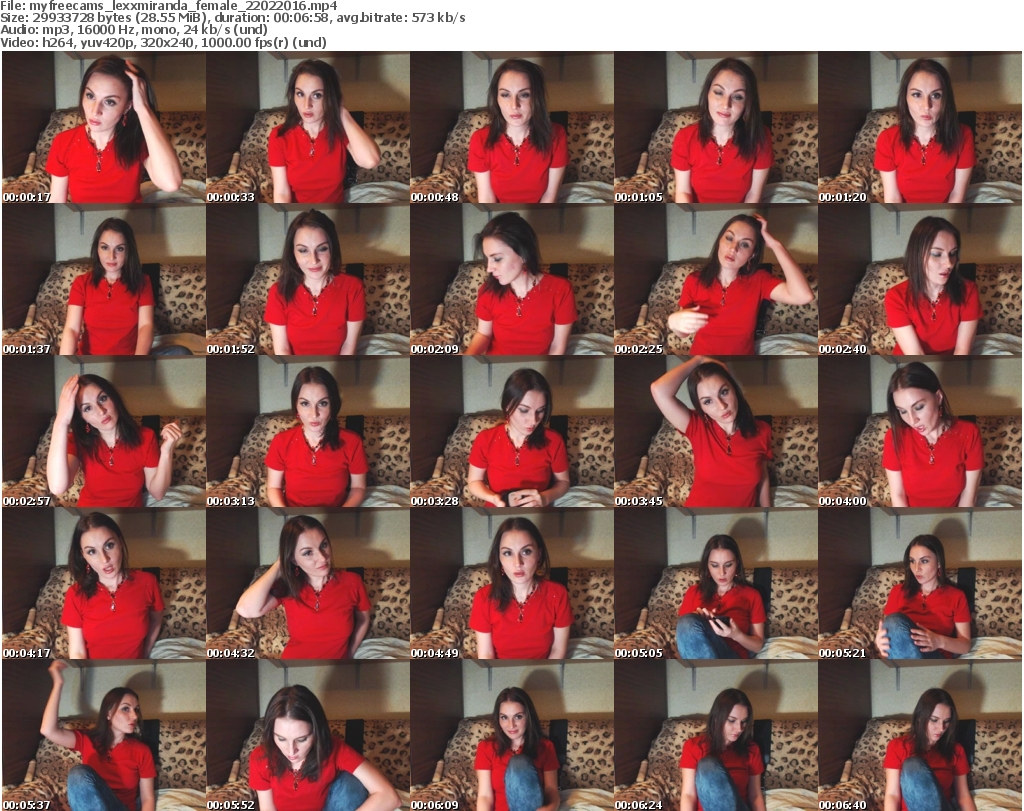Pick the preview frame at 00:04:49
This screenshot has height=811, width=1024.
512,584
